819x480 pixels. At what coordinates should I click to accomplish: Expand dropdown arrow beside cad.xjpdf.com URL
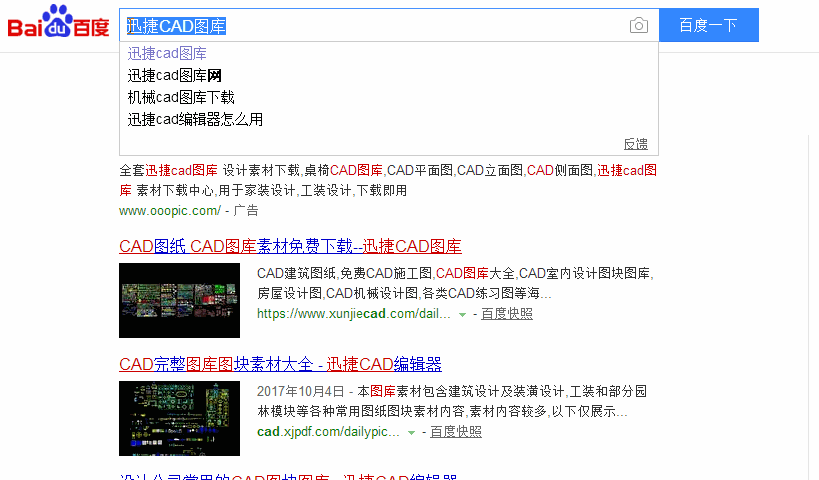[x=411, y=432]
